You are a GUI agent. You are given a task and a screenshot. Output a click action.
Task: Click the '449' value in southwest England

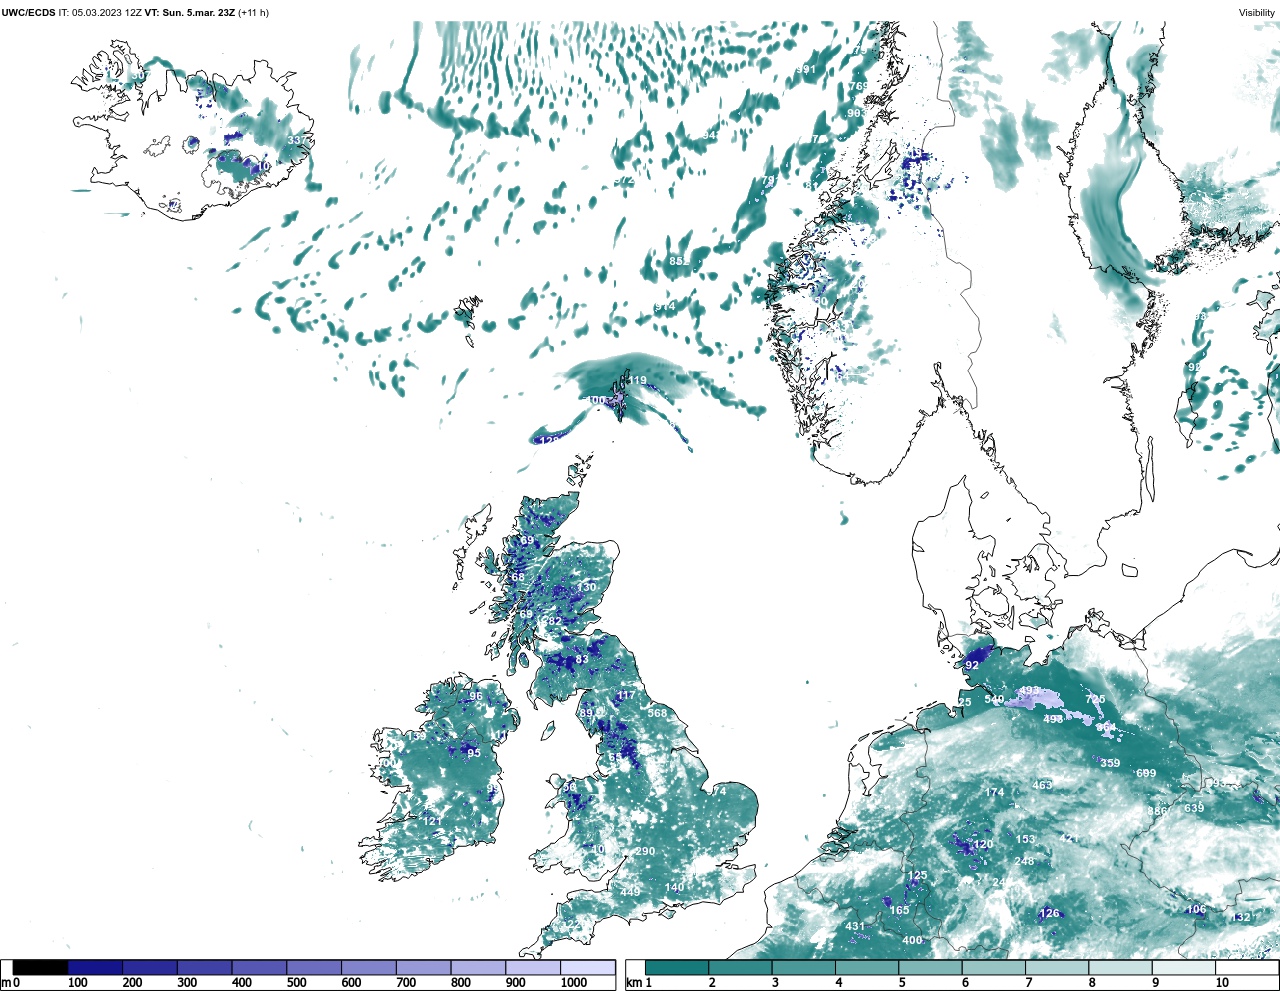coord(630,892)
